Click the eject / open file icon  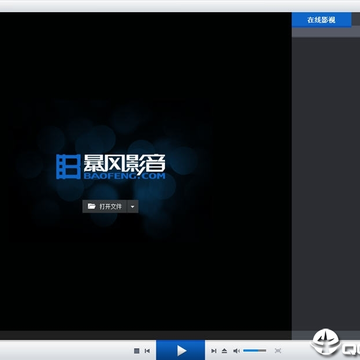click(x=224, y=351)
